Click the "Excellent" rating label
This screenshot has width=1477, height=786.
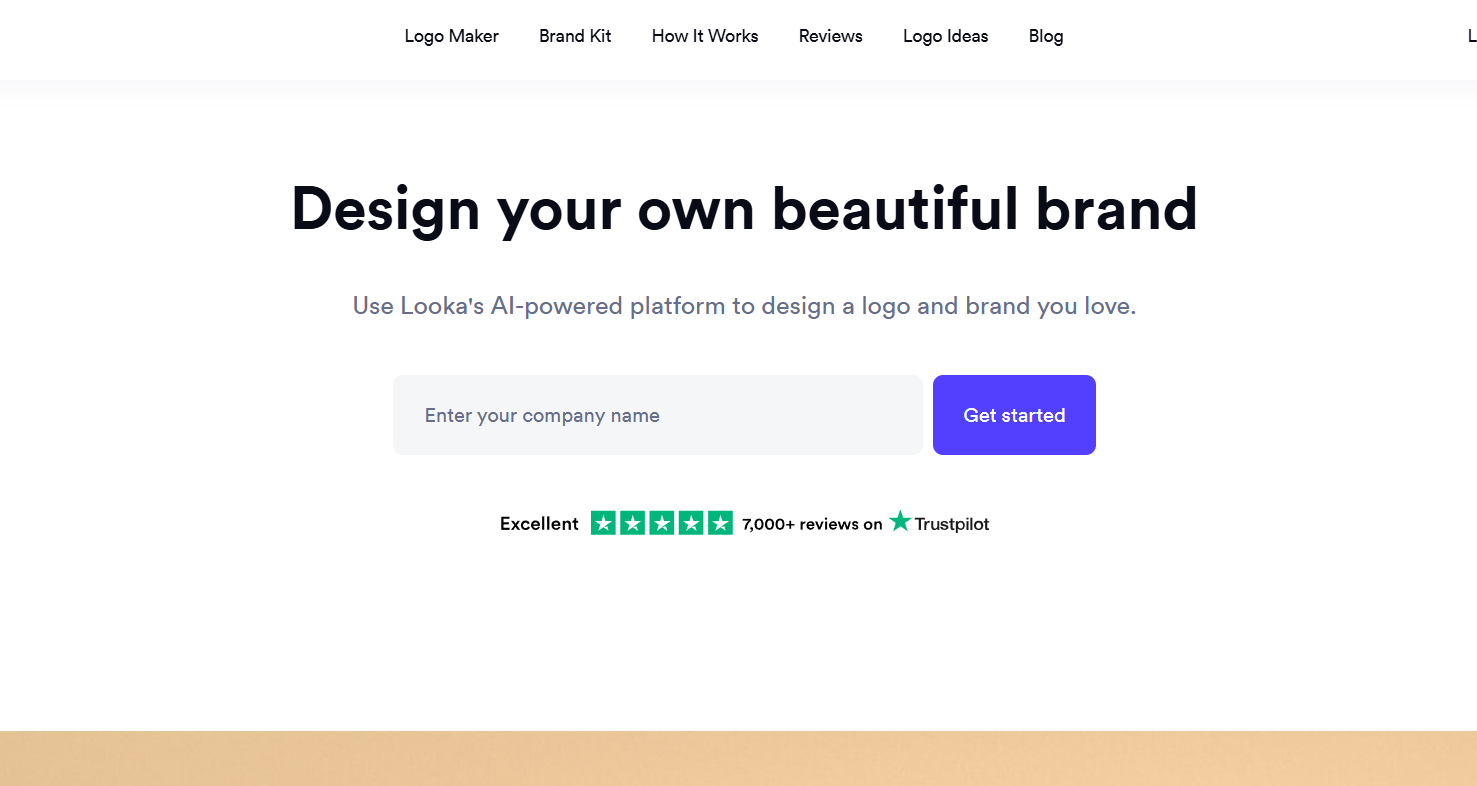(x=539, y=524)
